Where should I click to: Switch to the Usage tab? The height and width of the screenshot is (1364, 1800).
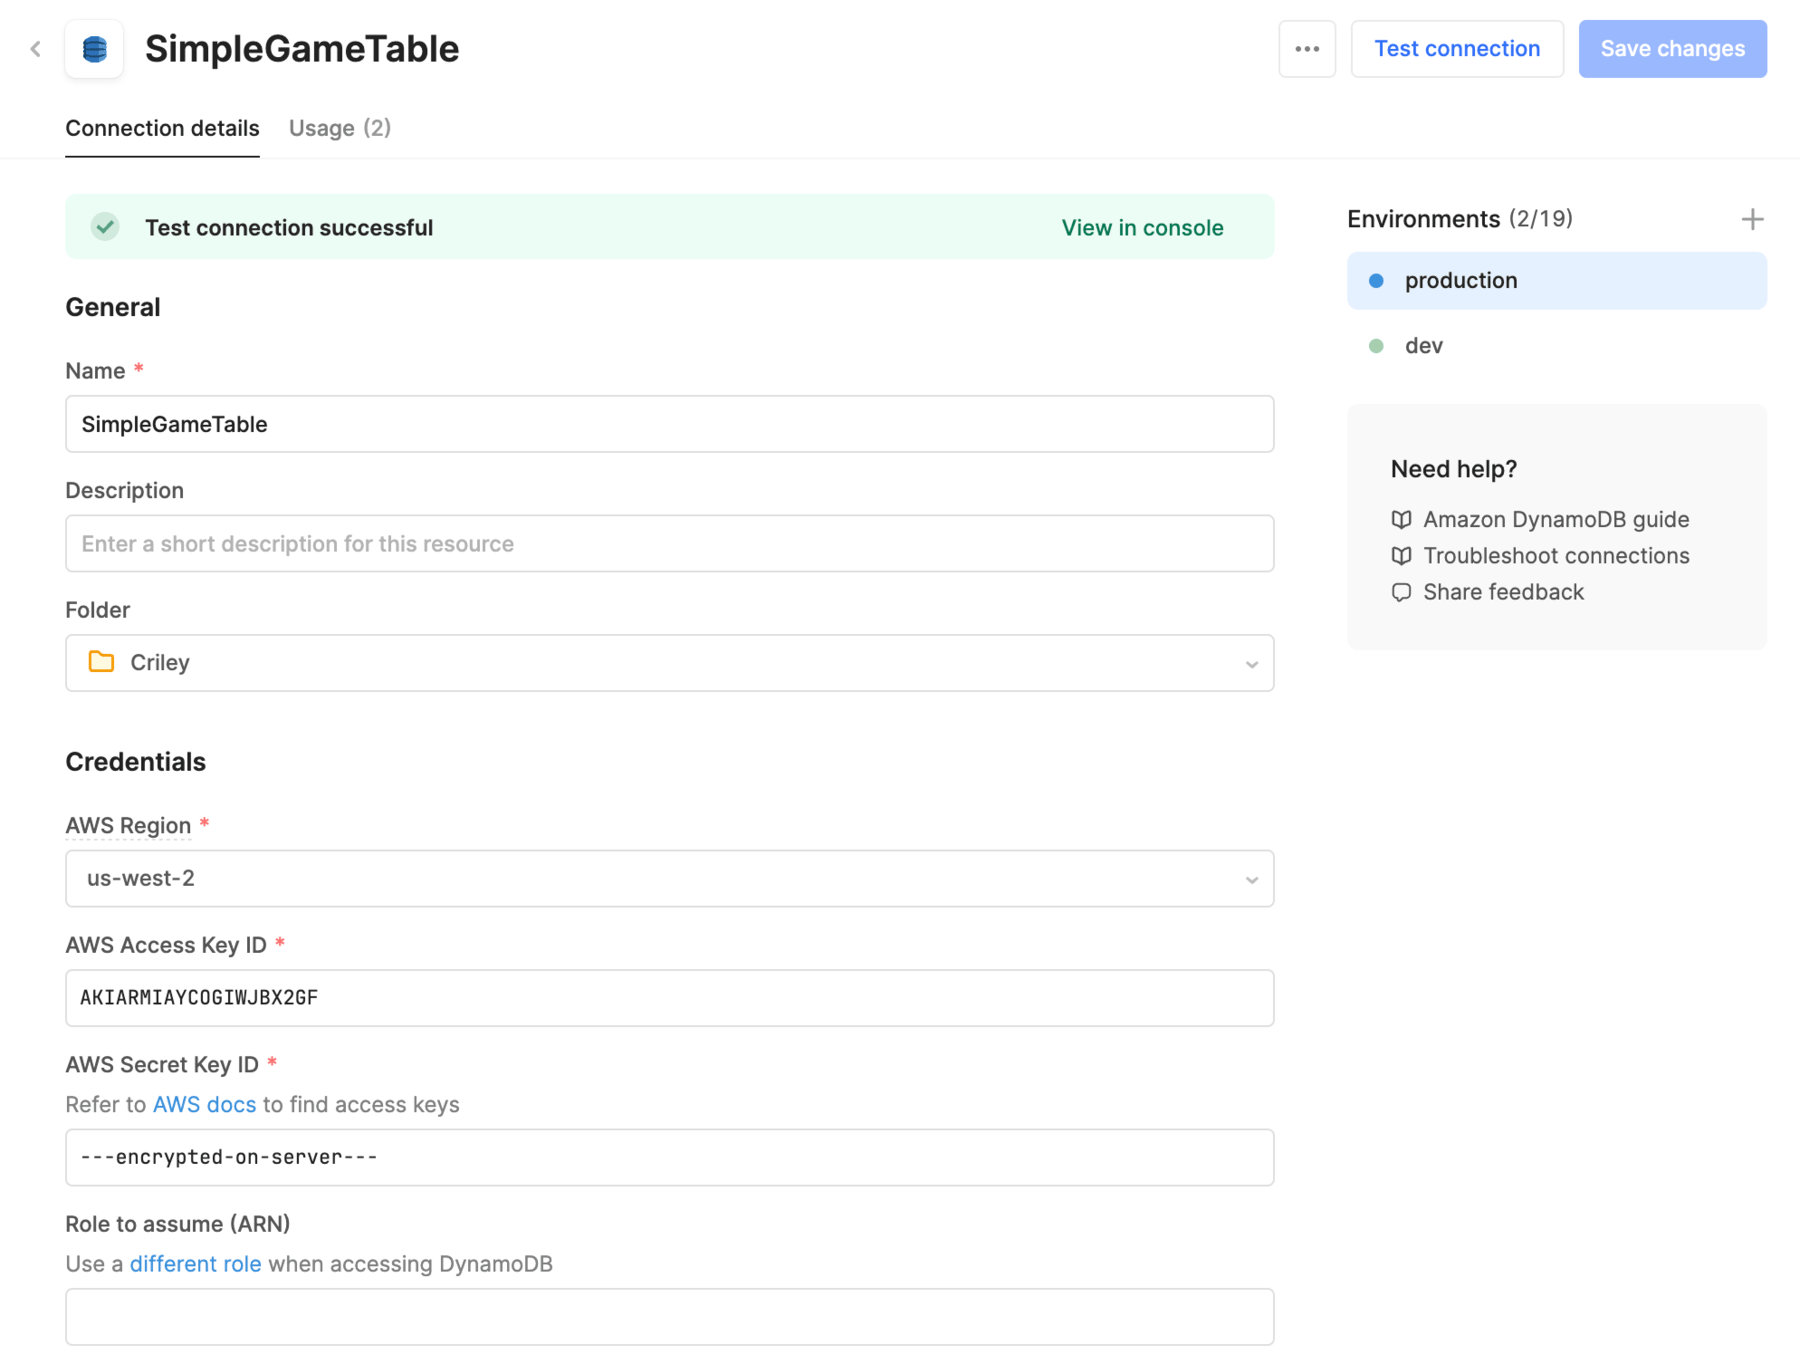point(339,128)
